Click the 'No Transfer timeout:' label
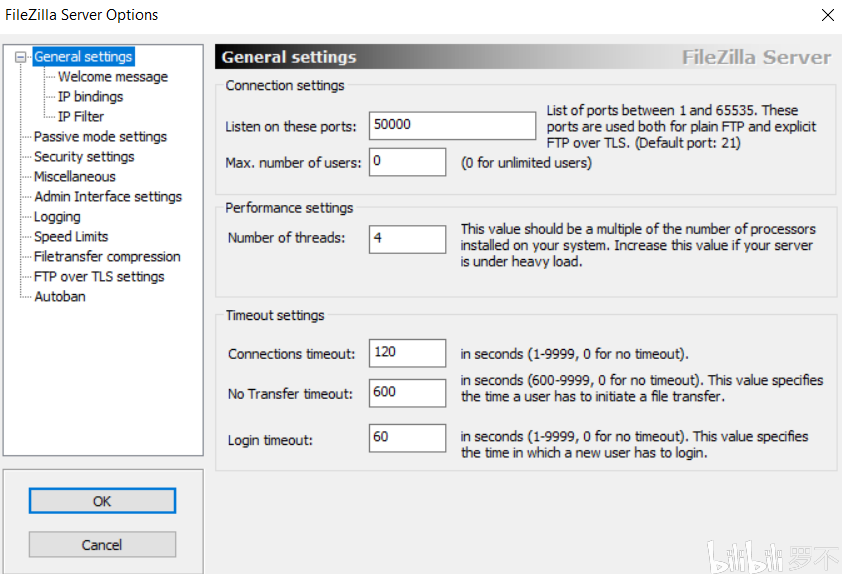842x574 pixels. coord(290,394)
